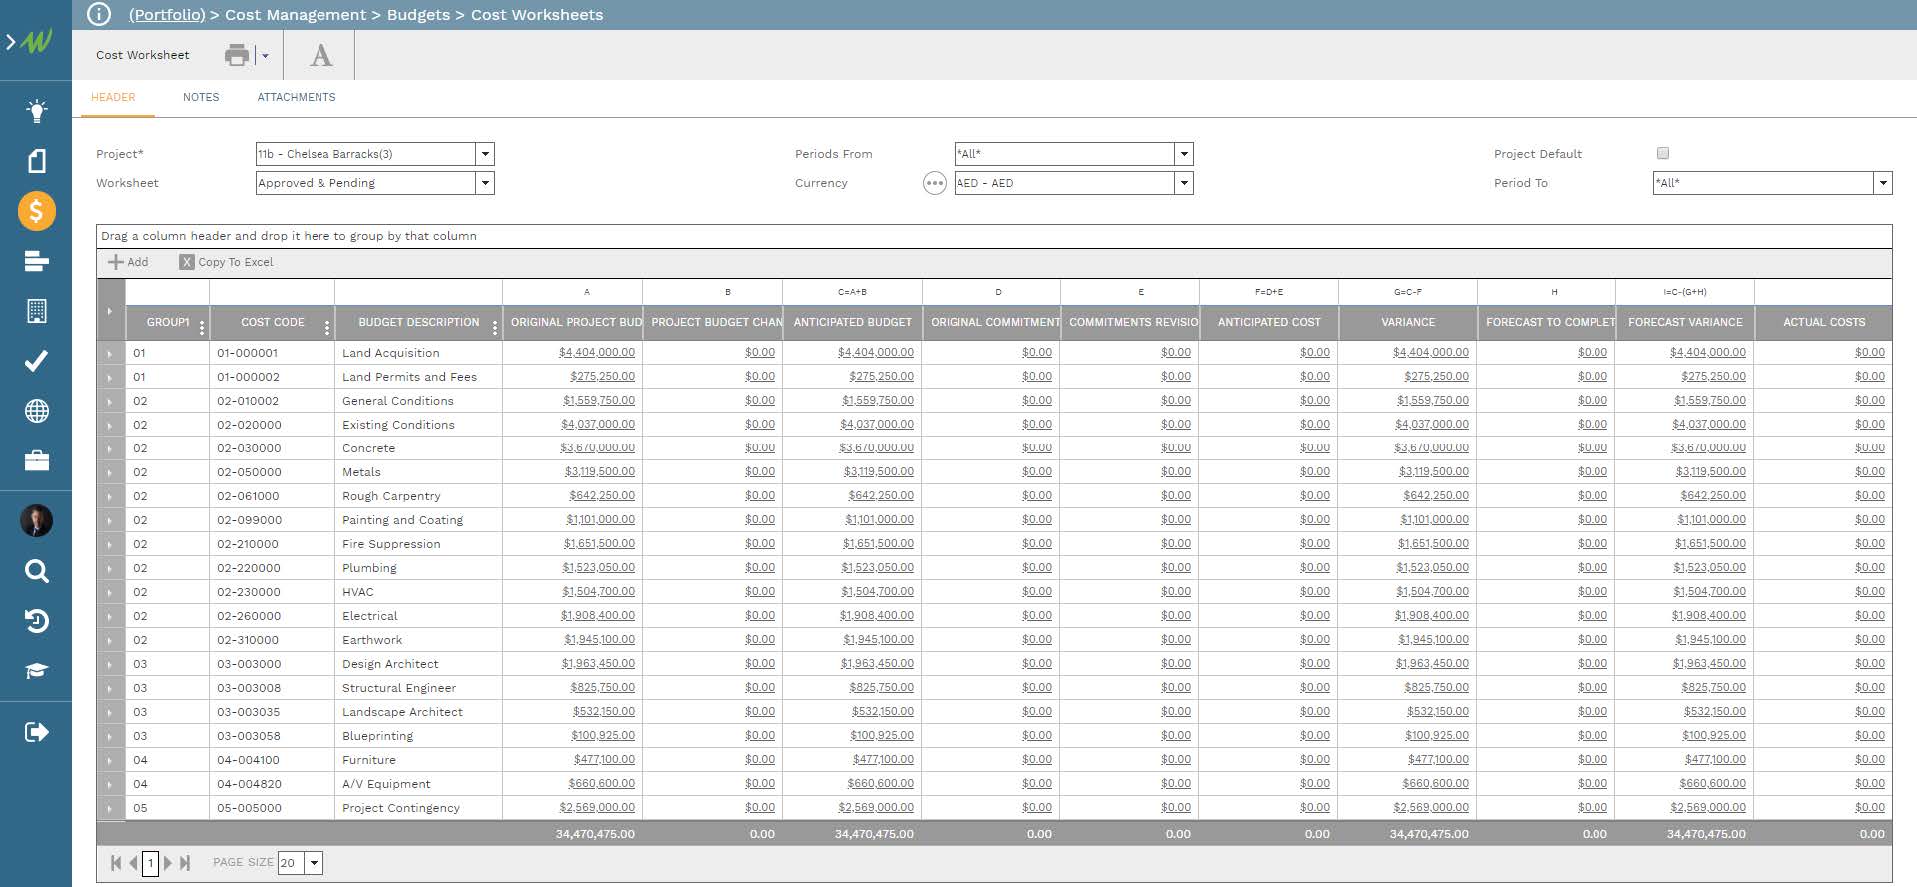Go to the last page
The image size is (1917, 887).
185,863
